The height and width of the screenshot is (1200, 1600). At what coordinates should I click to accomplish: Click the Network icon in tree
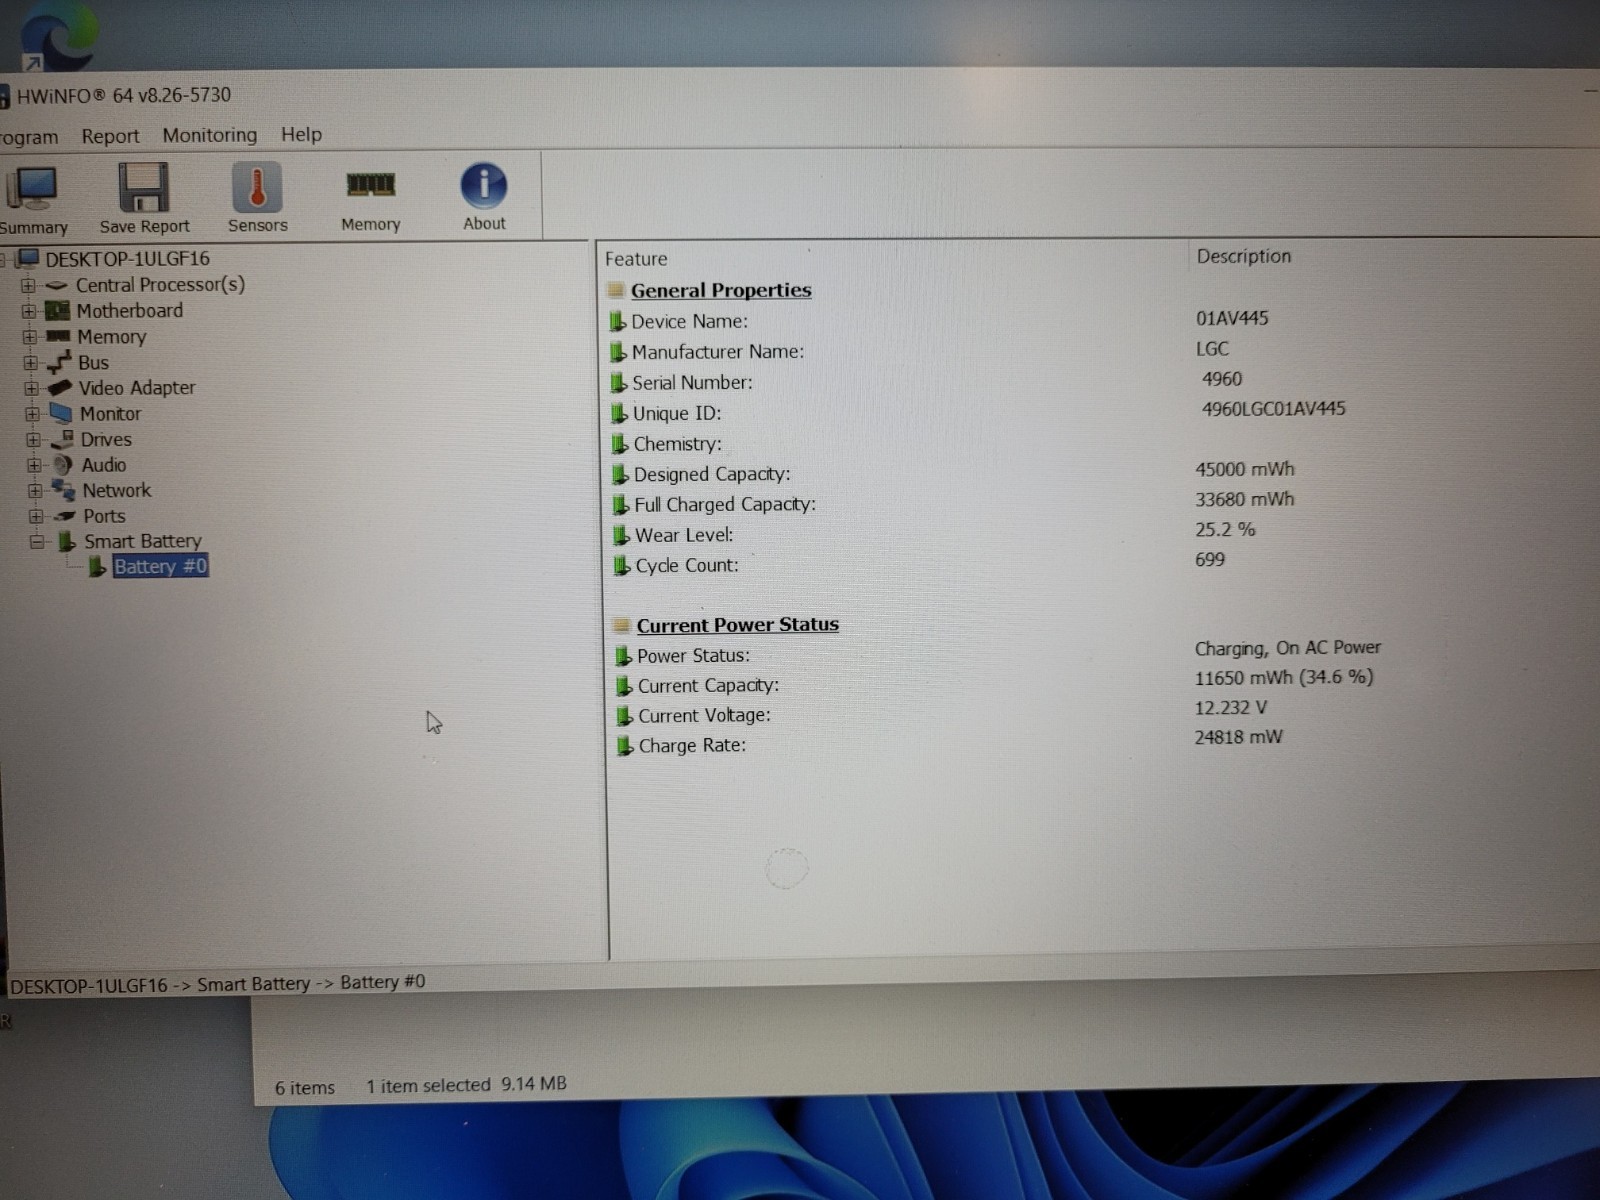[64, 490]
